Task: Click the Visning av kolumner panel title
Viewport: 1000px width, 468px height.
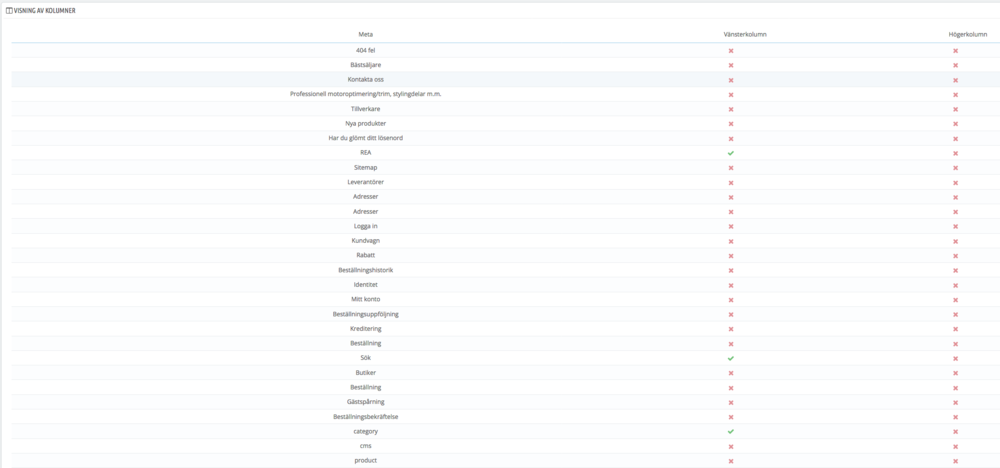Action: coord(44,11)
